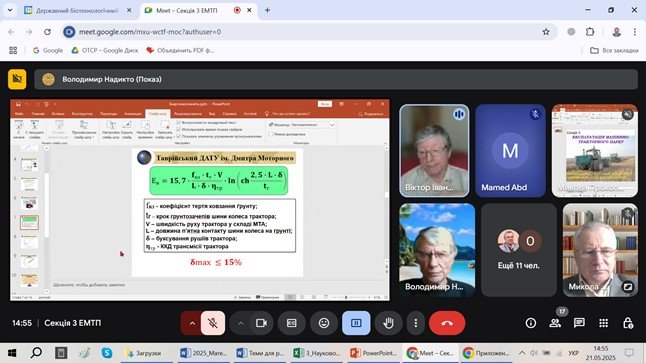Expand video settings arrow beside camera

click(241, 323)
